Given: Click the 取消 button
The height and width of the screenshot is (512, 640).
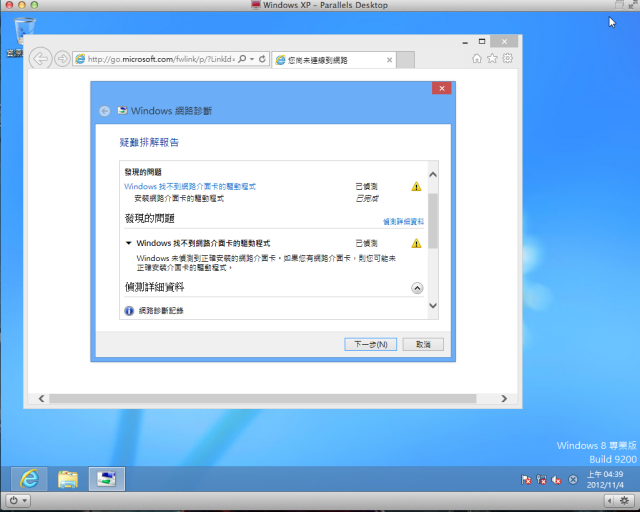Looking at the screenshot, I should point(423,344).
